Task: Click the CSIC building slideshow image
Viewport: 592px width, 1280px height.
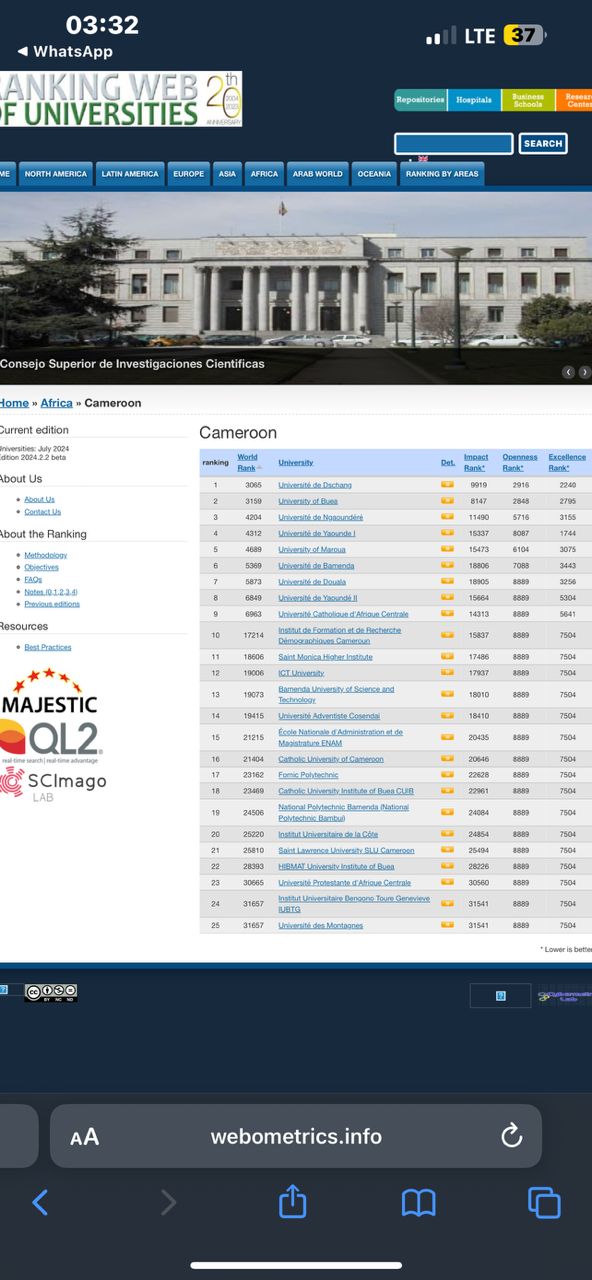Action: pyautogui.click(x=296, y=288)
